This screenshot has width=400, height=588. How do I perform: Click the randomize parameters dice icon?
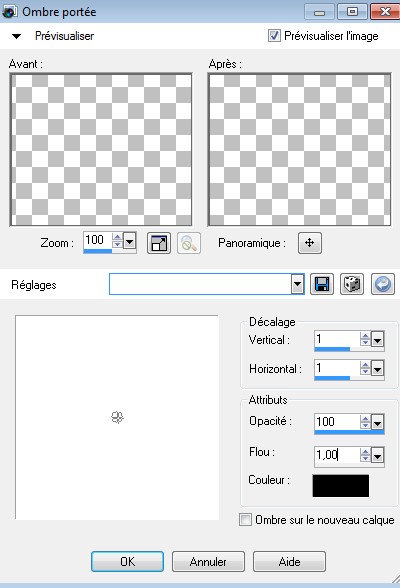352,284
